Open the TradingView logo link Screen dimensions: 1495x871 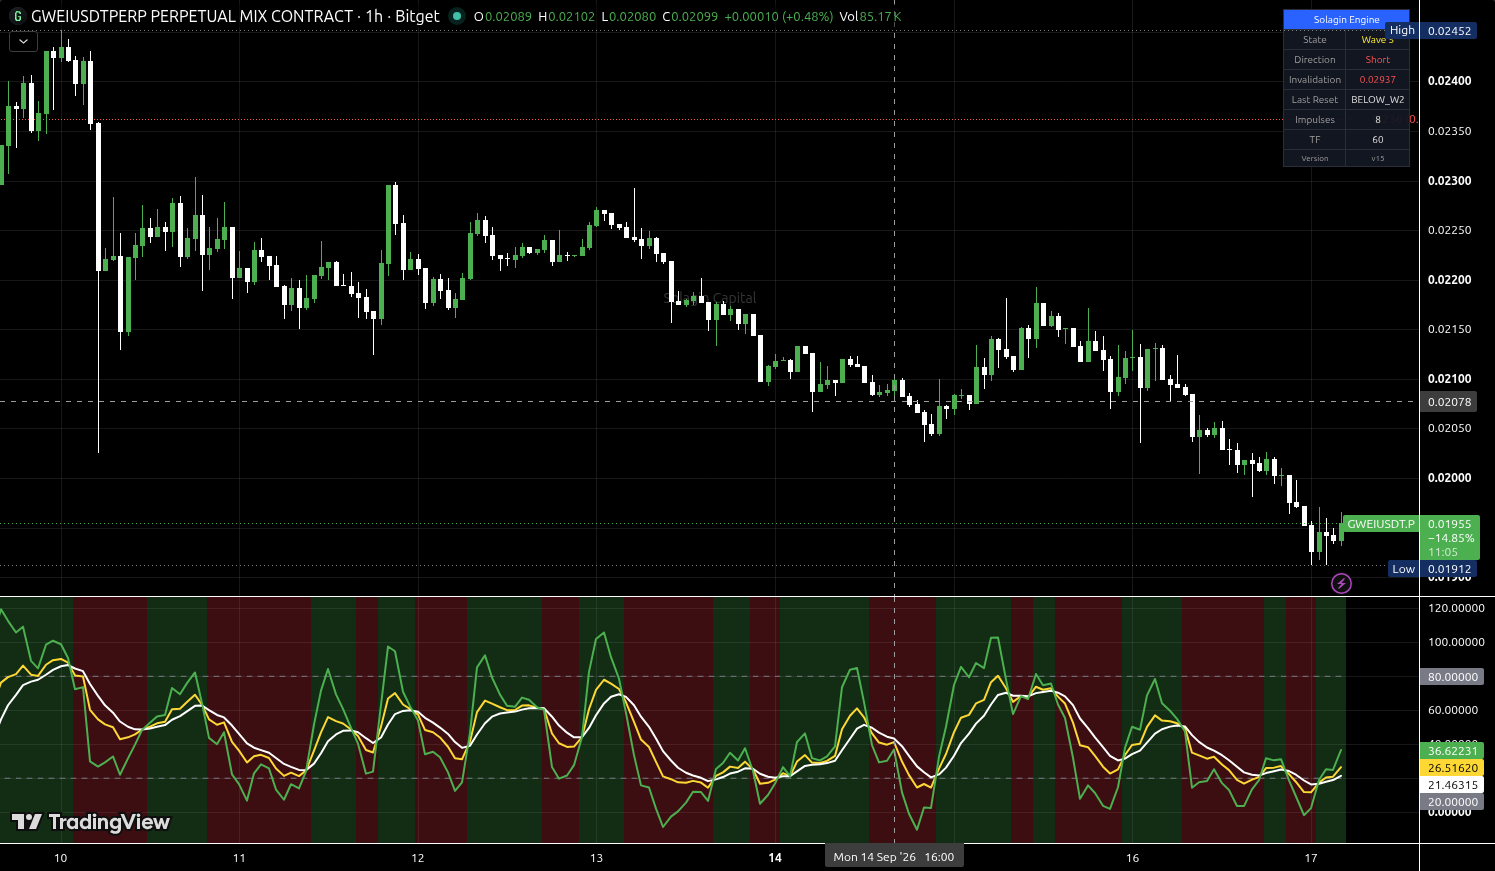91,822
